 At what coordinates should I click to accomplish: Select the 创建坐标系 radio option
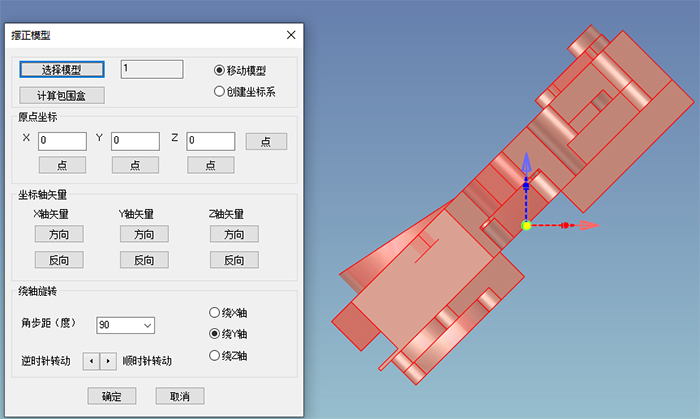220,92
